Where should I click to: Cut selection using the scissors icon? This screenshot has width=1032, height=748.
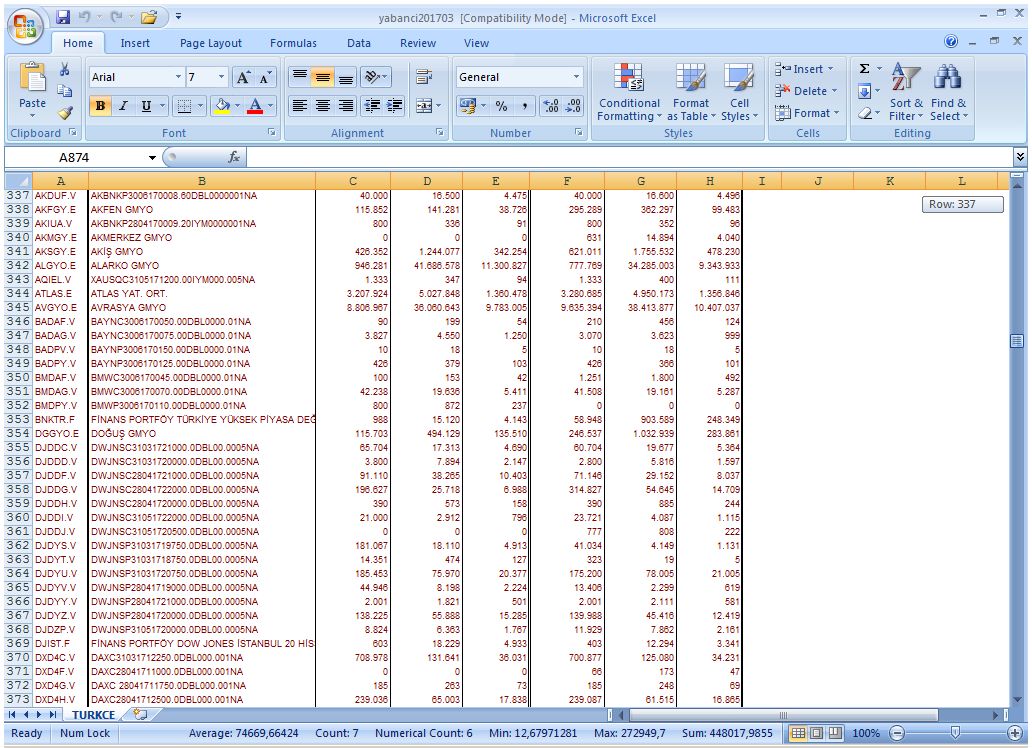point(64,69)
